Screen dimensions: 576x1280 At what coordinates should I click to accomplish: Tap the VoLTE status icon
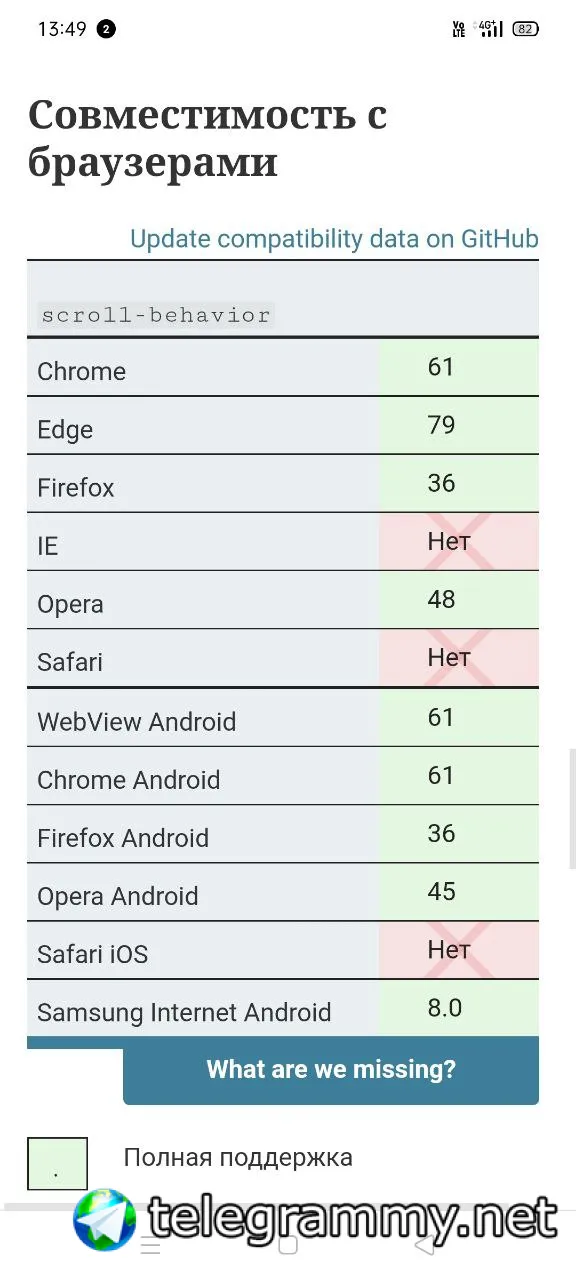(459, 29)
